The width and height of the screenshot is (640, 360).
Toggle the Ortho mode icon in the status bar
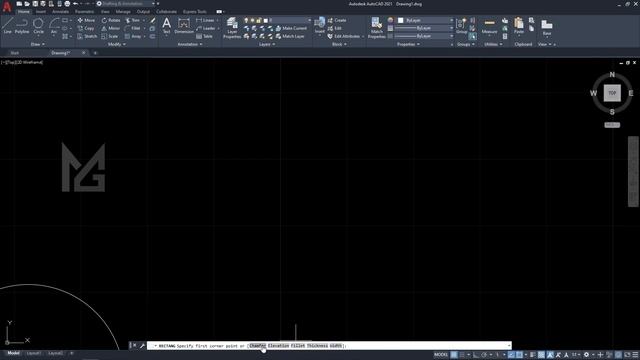pyautogui.click(x=476, y=355)
